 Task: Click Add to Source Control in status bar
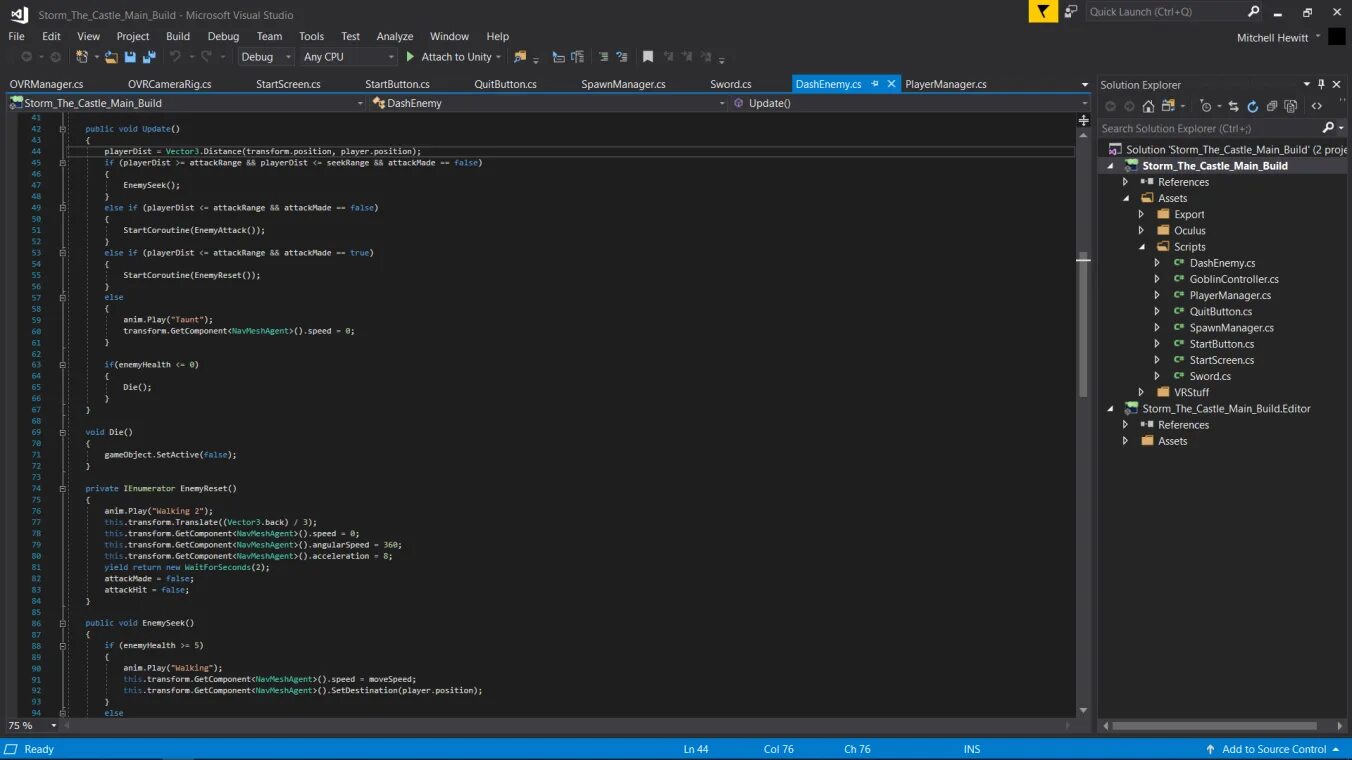pos(1274,749)
